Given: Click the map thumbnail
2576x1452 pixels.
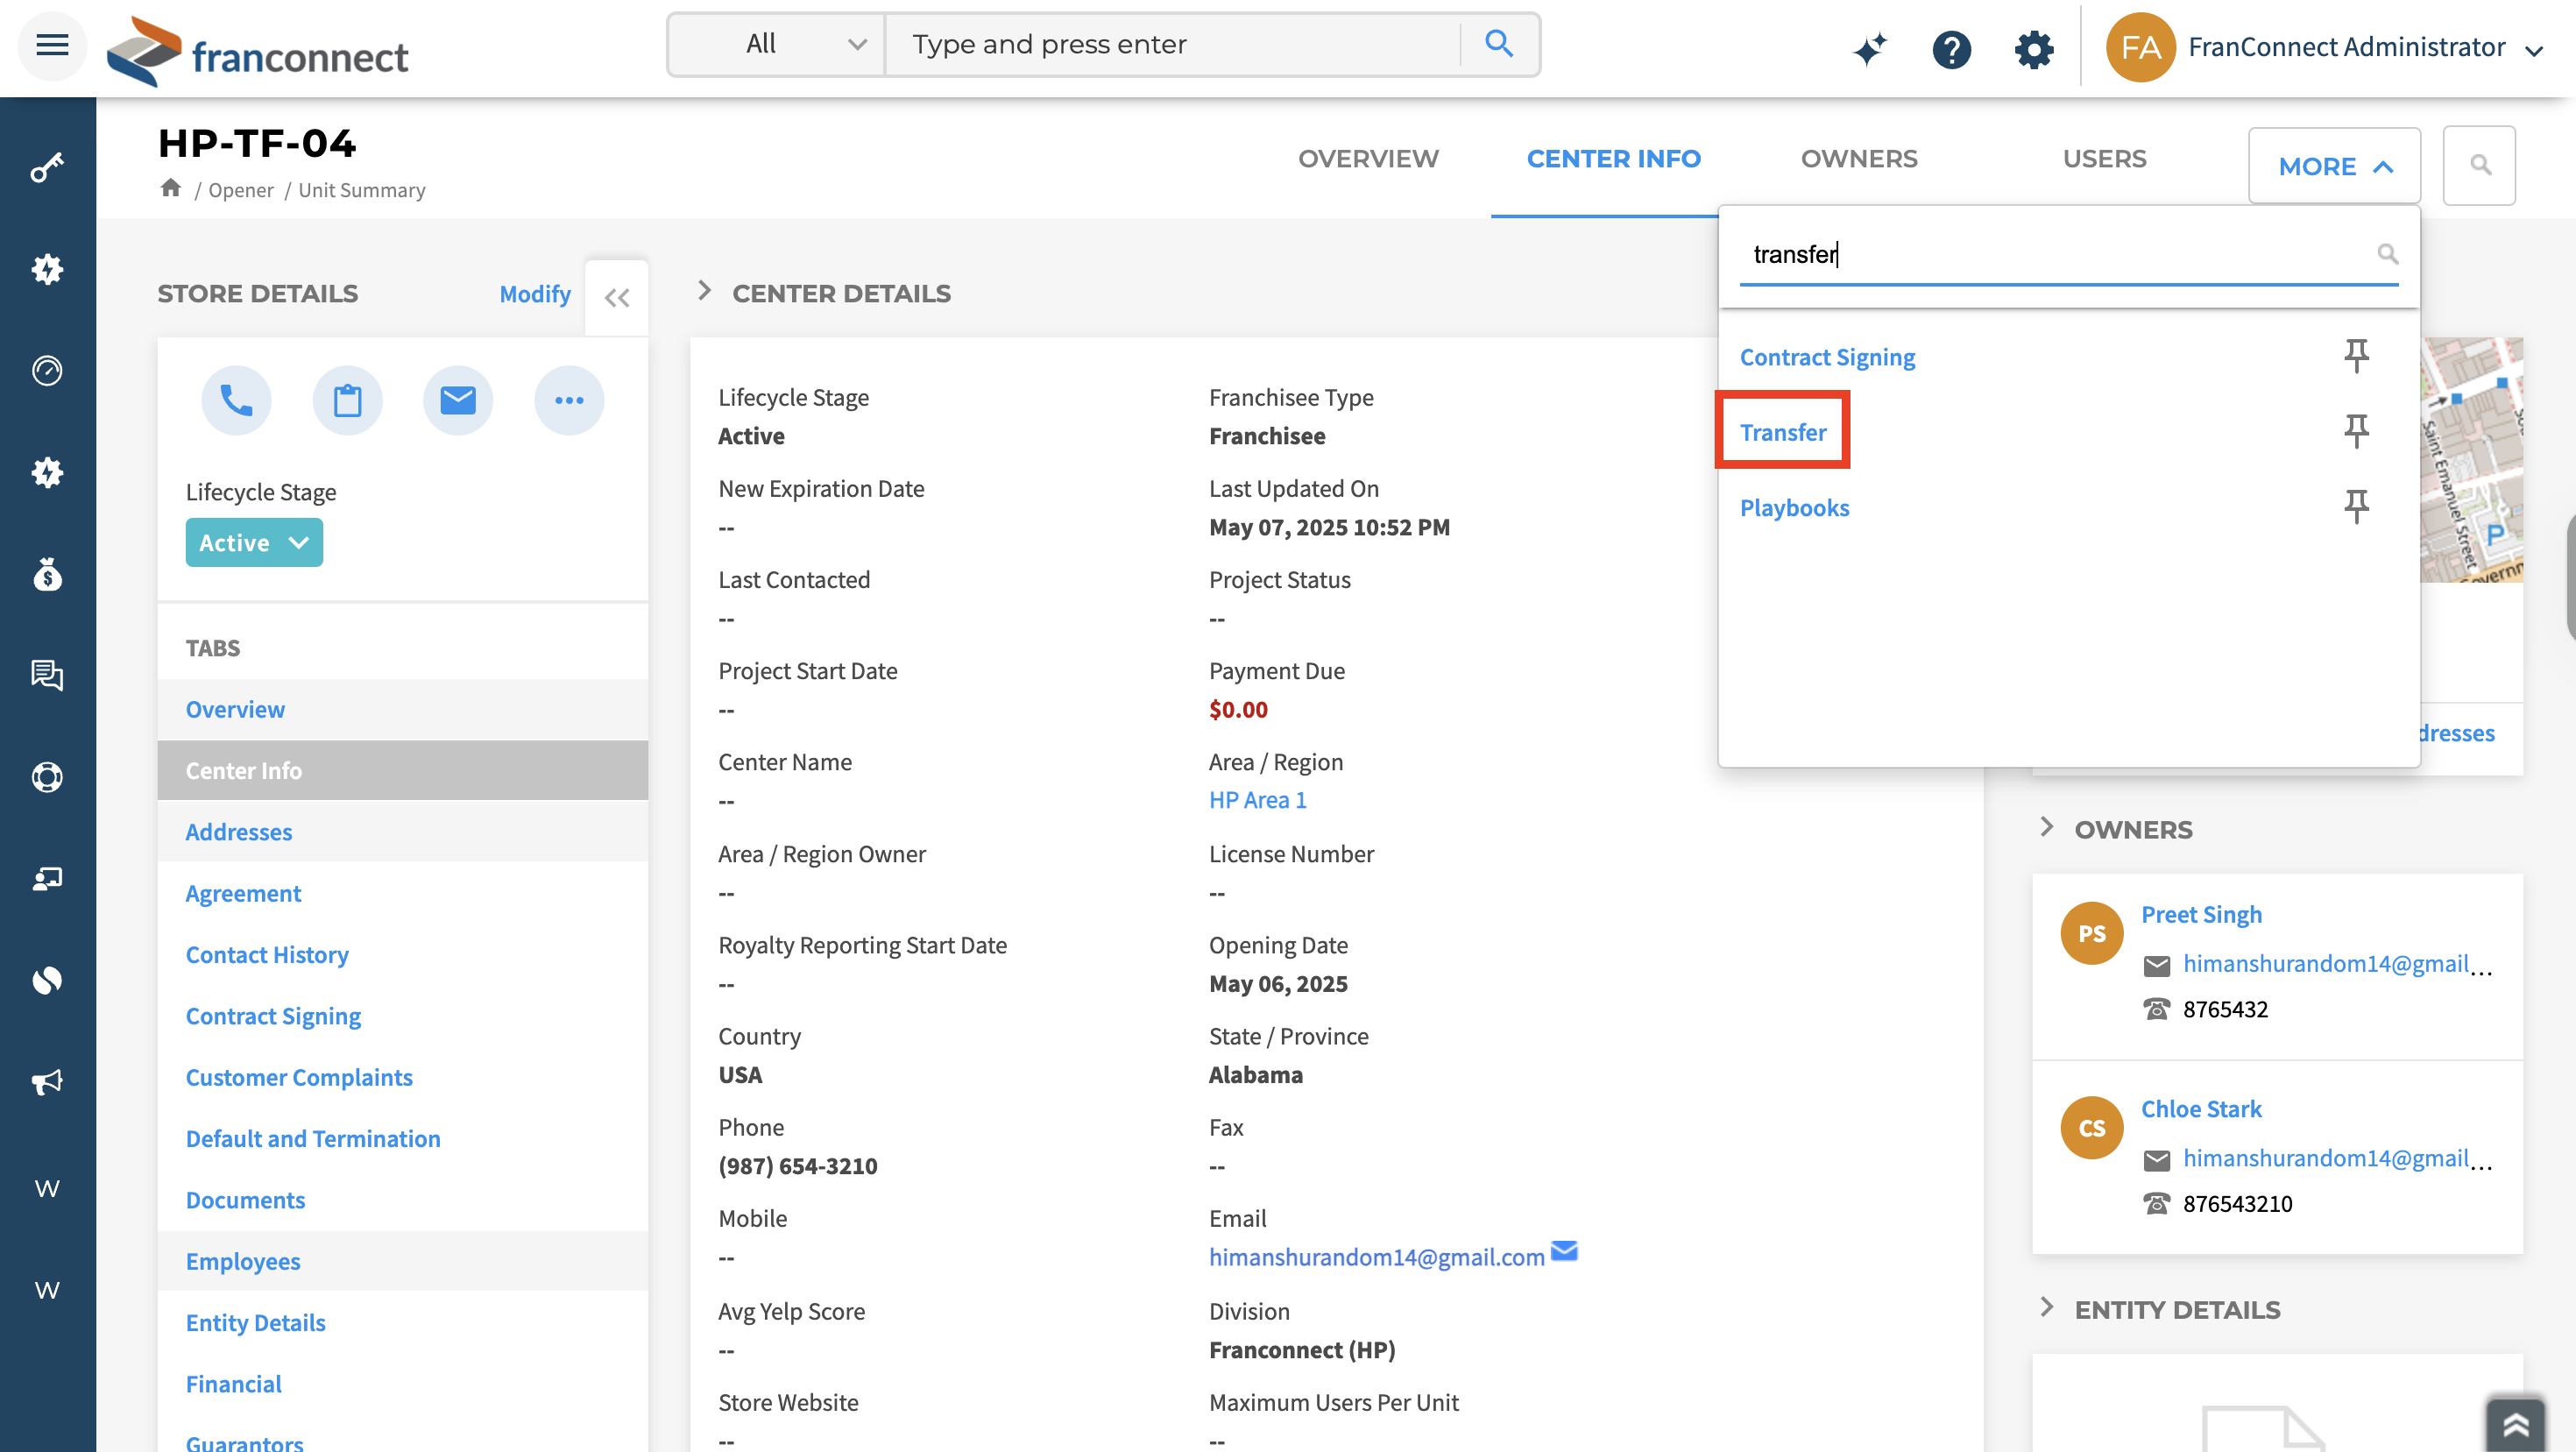Looking at the screenshot, I should (2471, 460).
